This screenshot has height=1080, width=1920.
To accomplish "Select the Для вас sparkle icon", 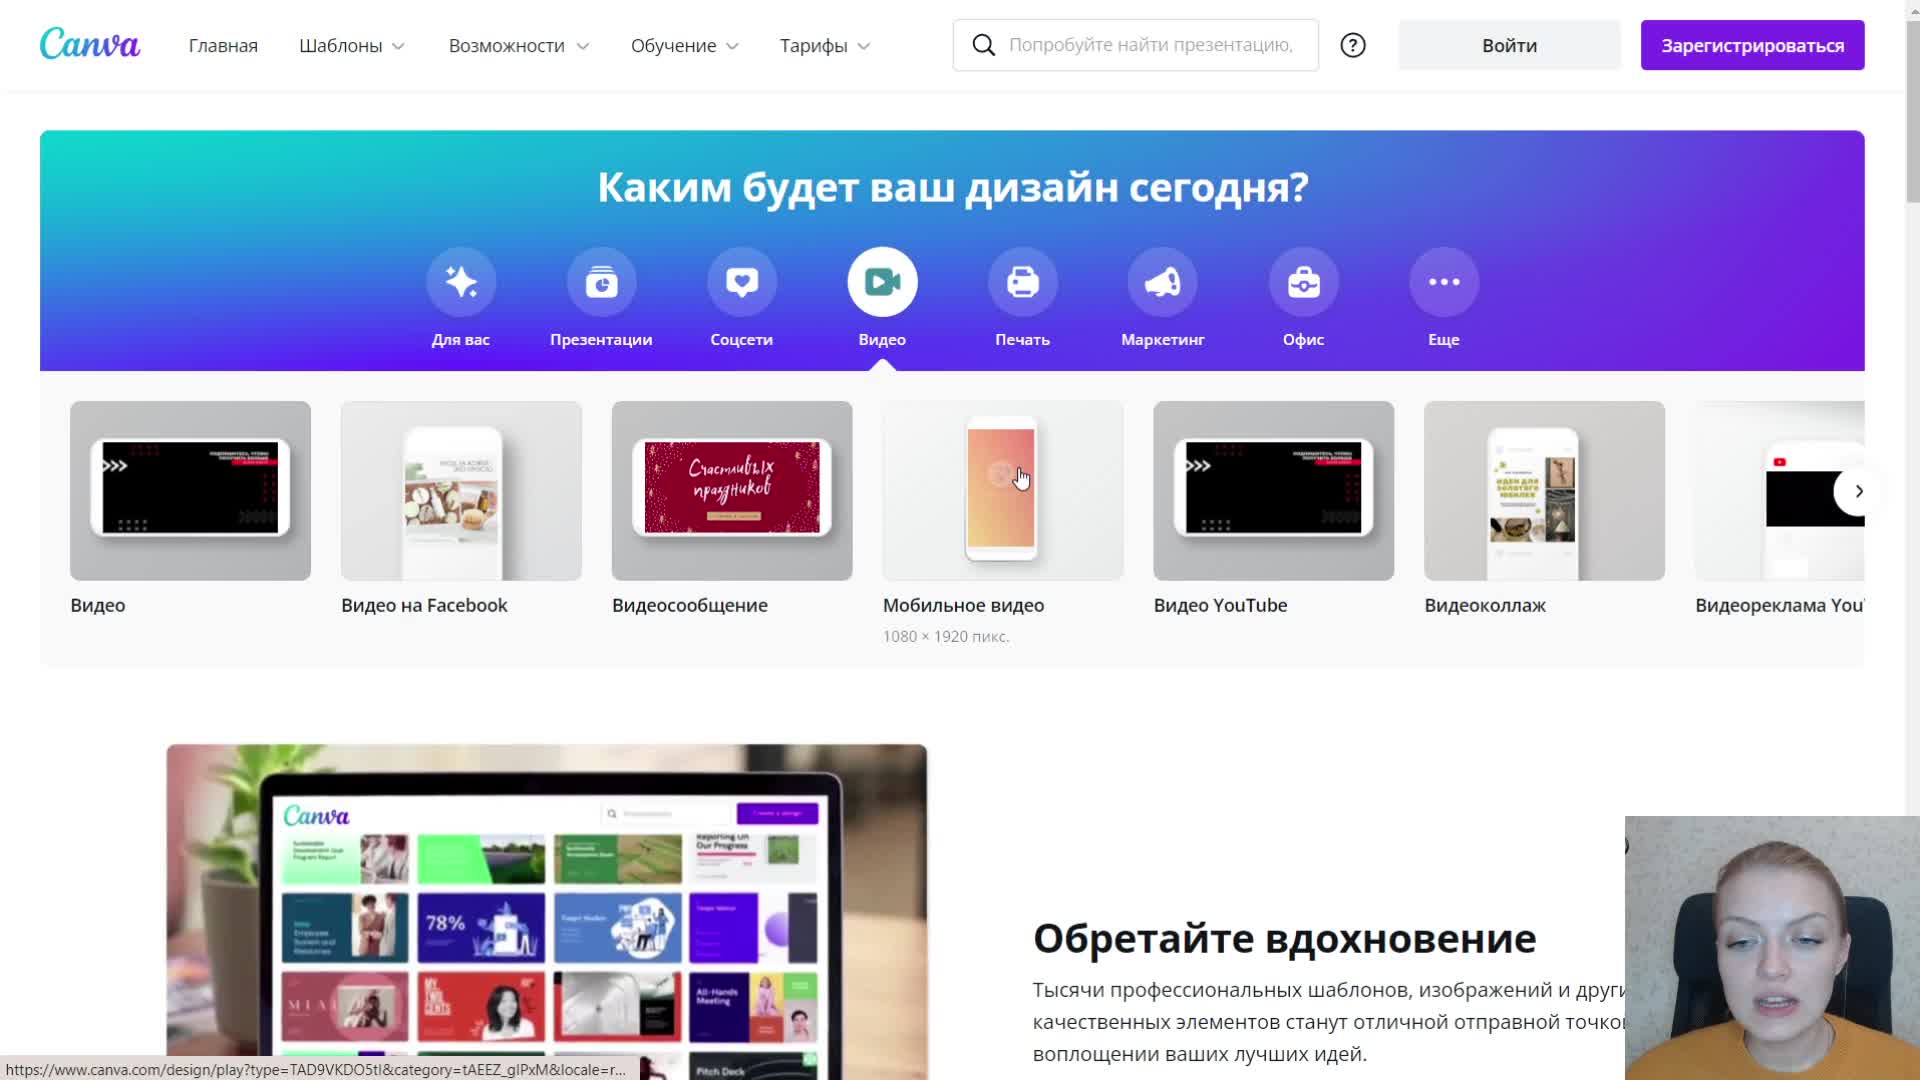I will pos(461,282).
